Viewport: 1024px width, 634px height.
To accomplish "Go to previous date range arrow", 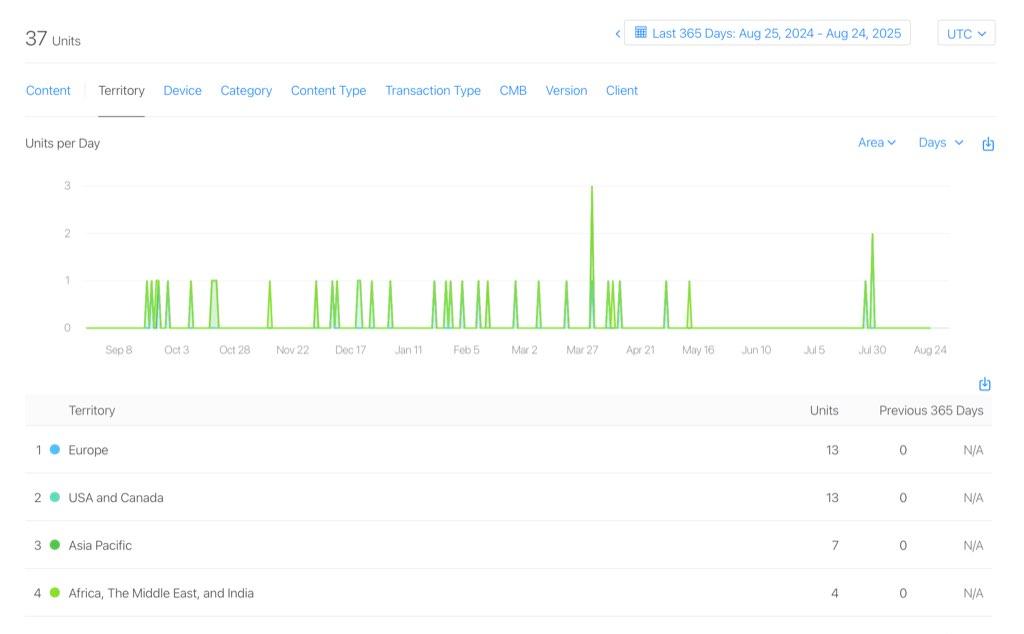I will point(618,34).
